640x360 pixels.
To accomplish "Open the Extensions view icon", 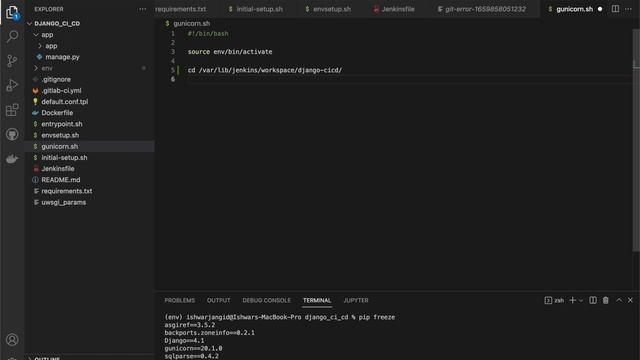I will [12, 110].
